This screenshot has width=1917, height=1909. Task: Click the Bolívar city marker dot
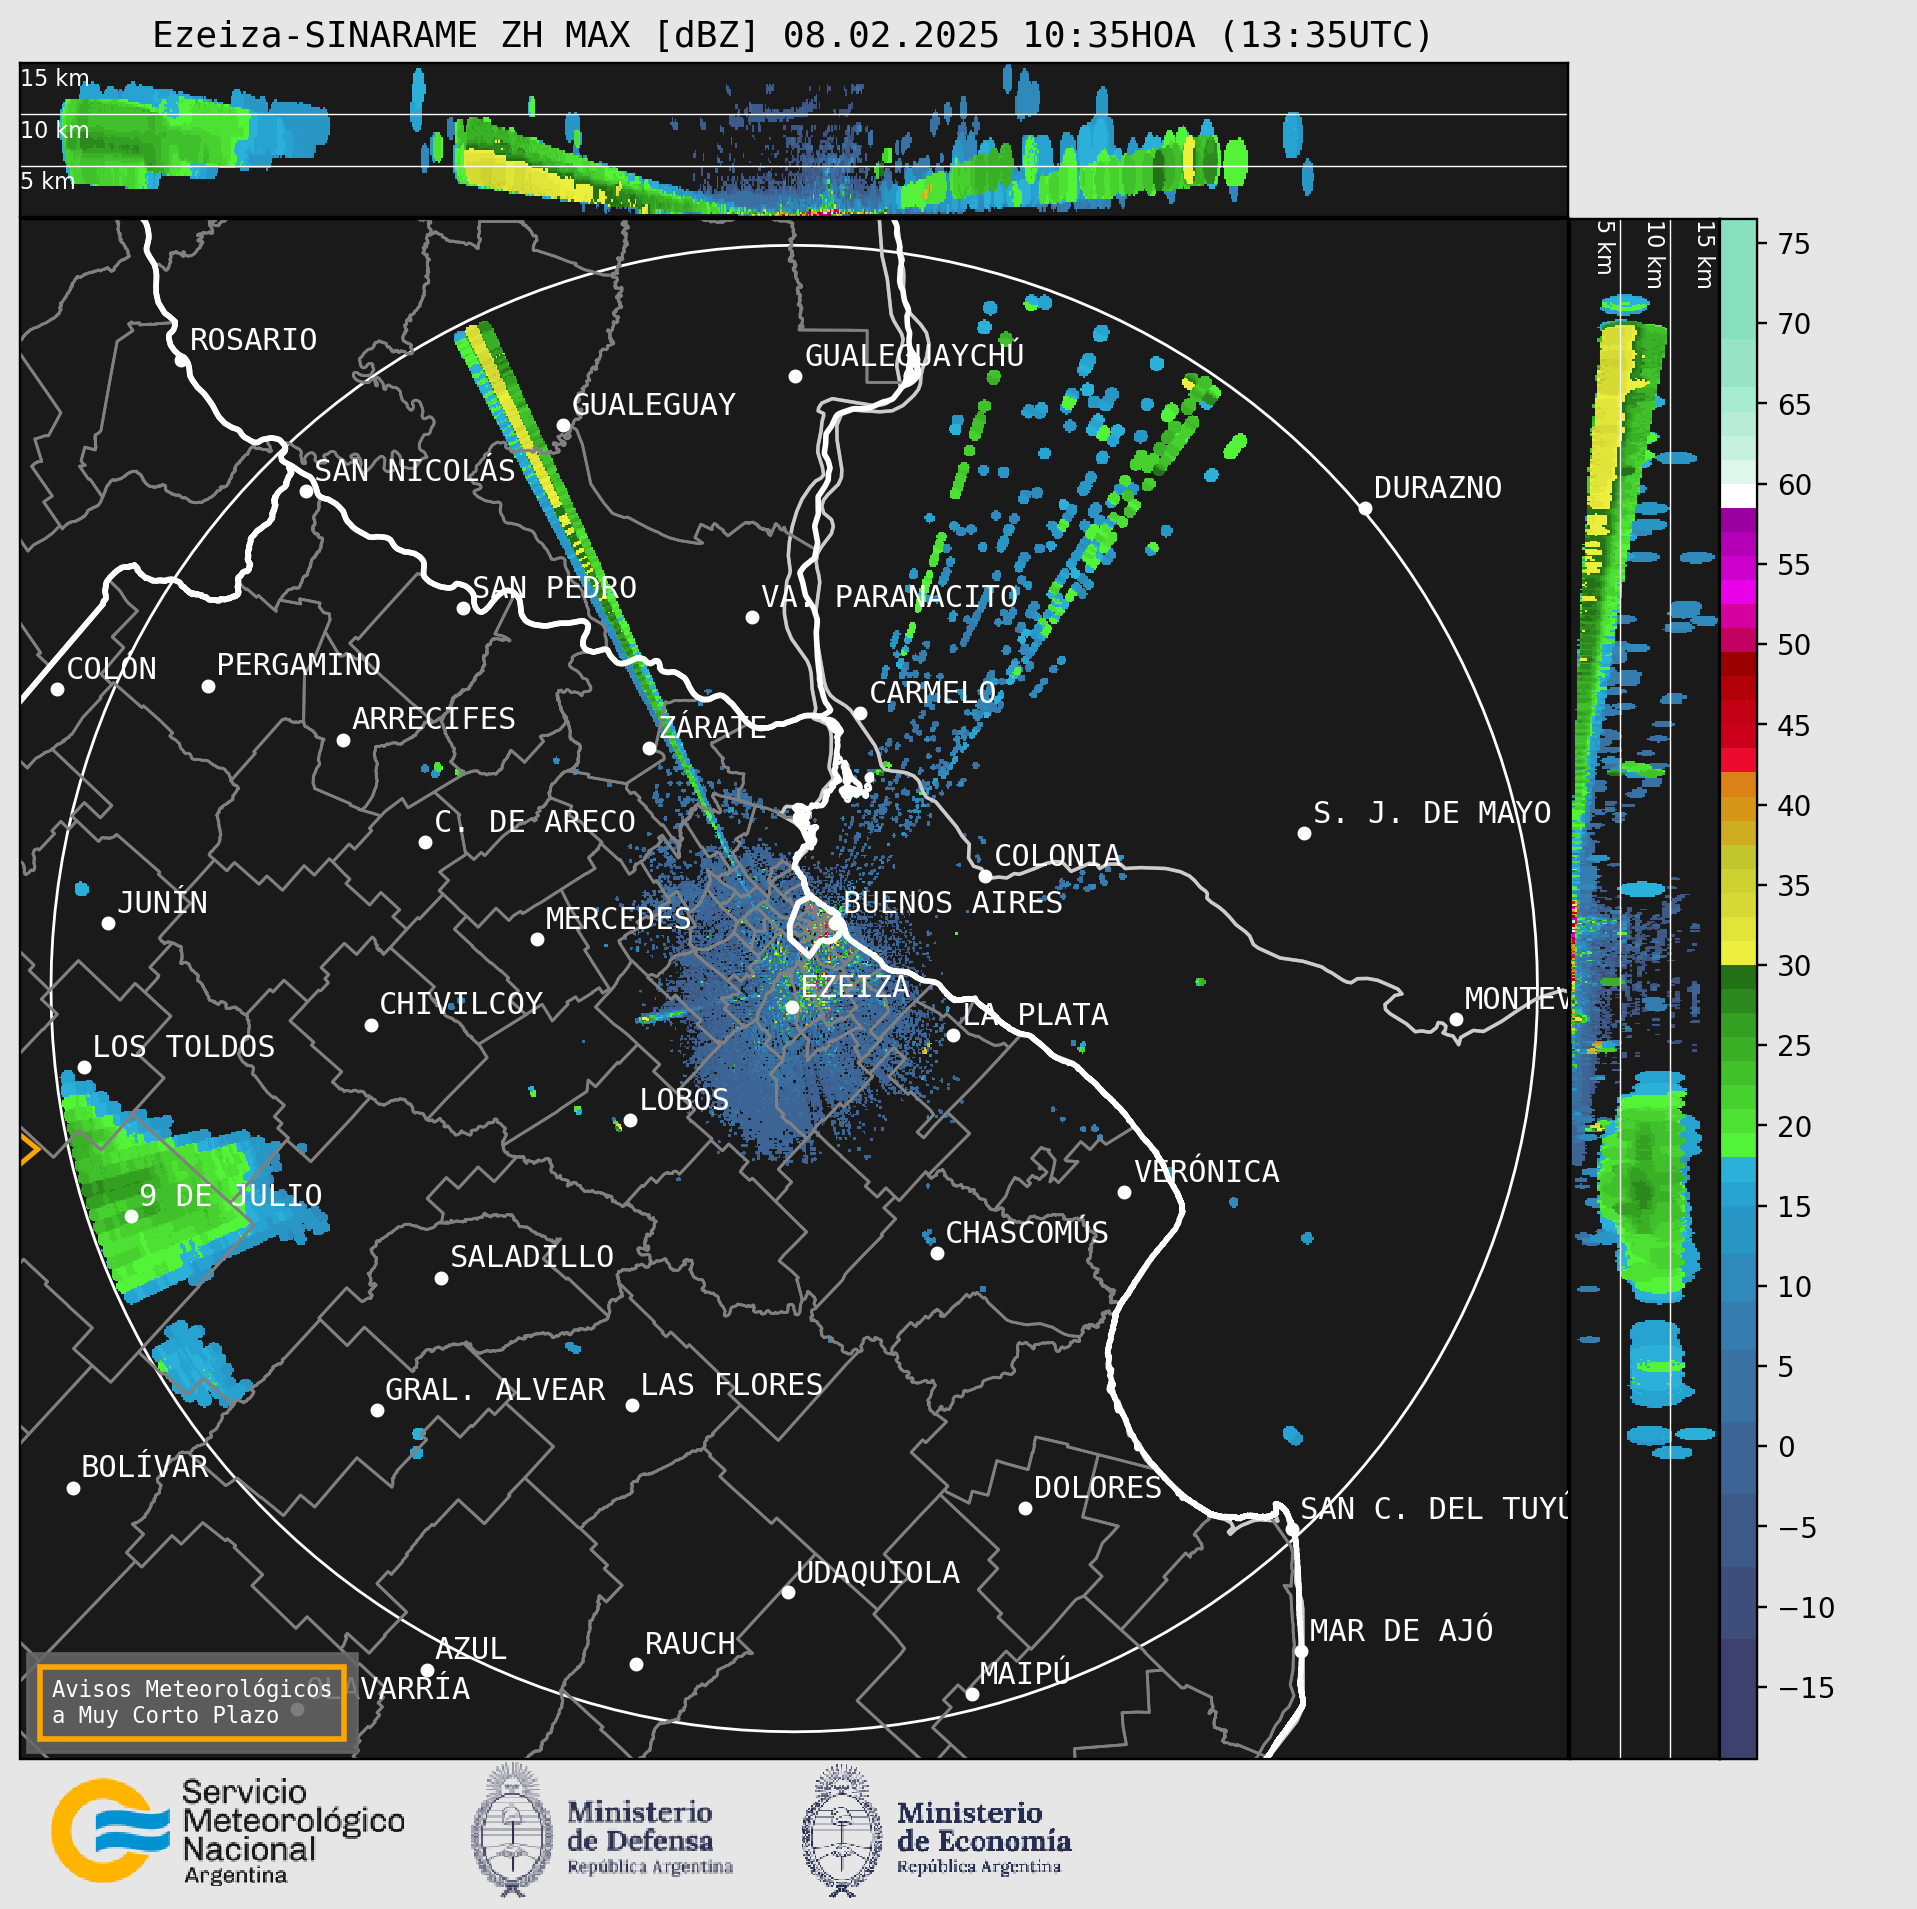coord(73,1488)
